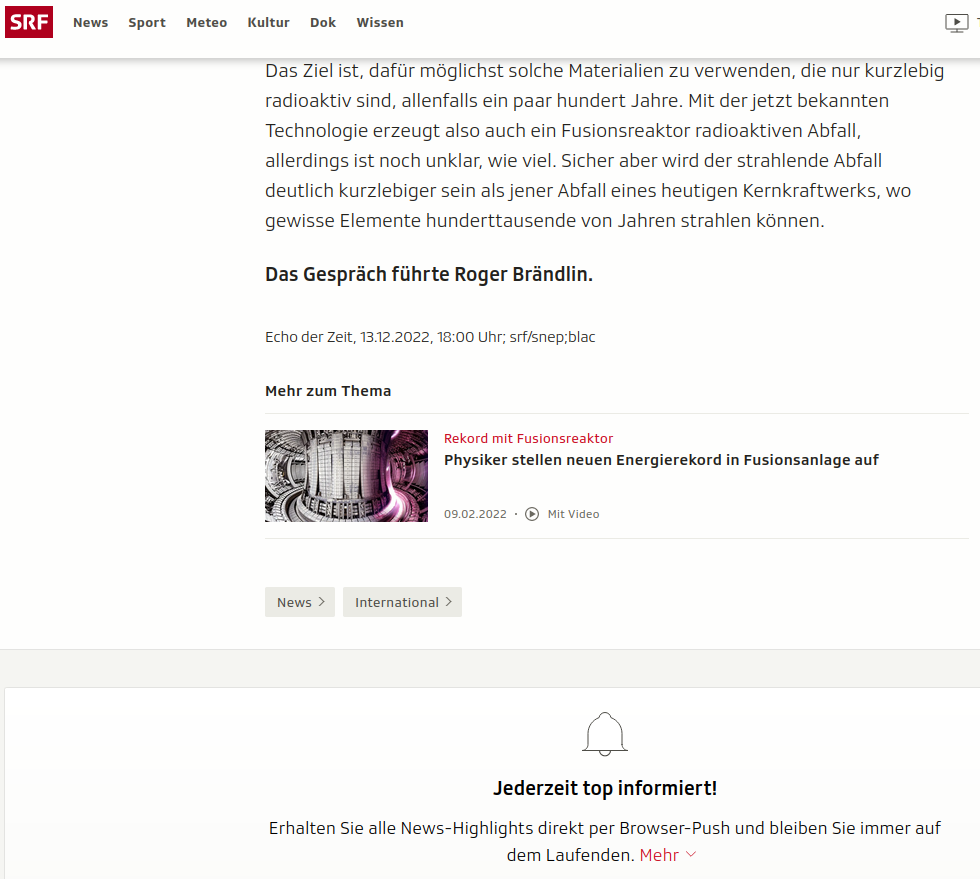Click the red 'Rekord mit Fusionsreaktor' label

pos(528,438)
